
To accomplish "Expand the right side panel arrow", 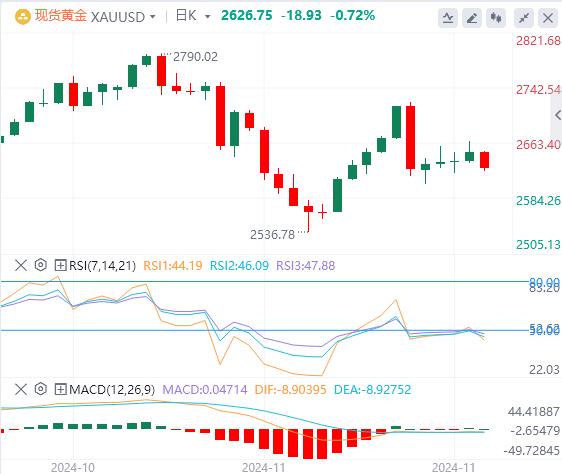I will [557, 115].
